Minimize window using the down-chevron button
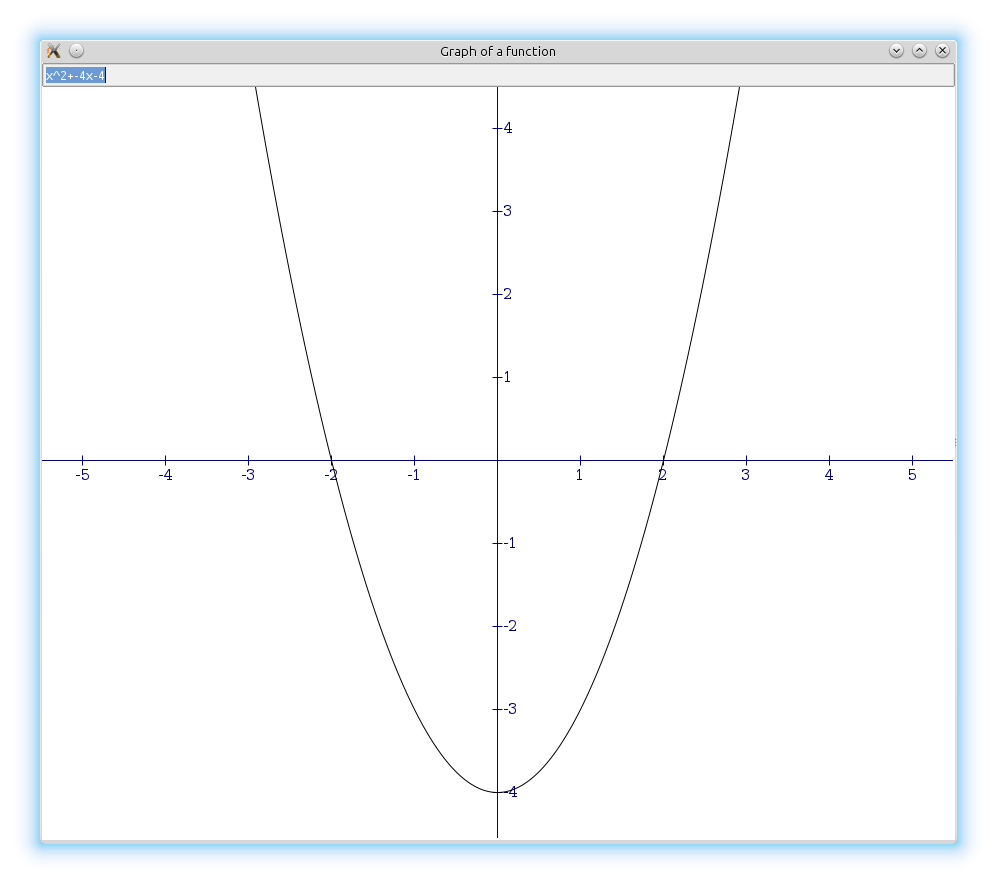The width and height of the screenshot is (997, 884). [x=896, y=51]
